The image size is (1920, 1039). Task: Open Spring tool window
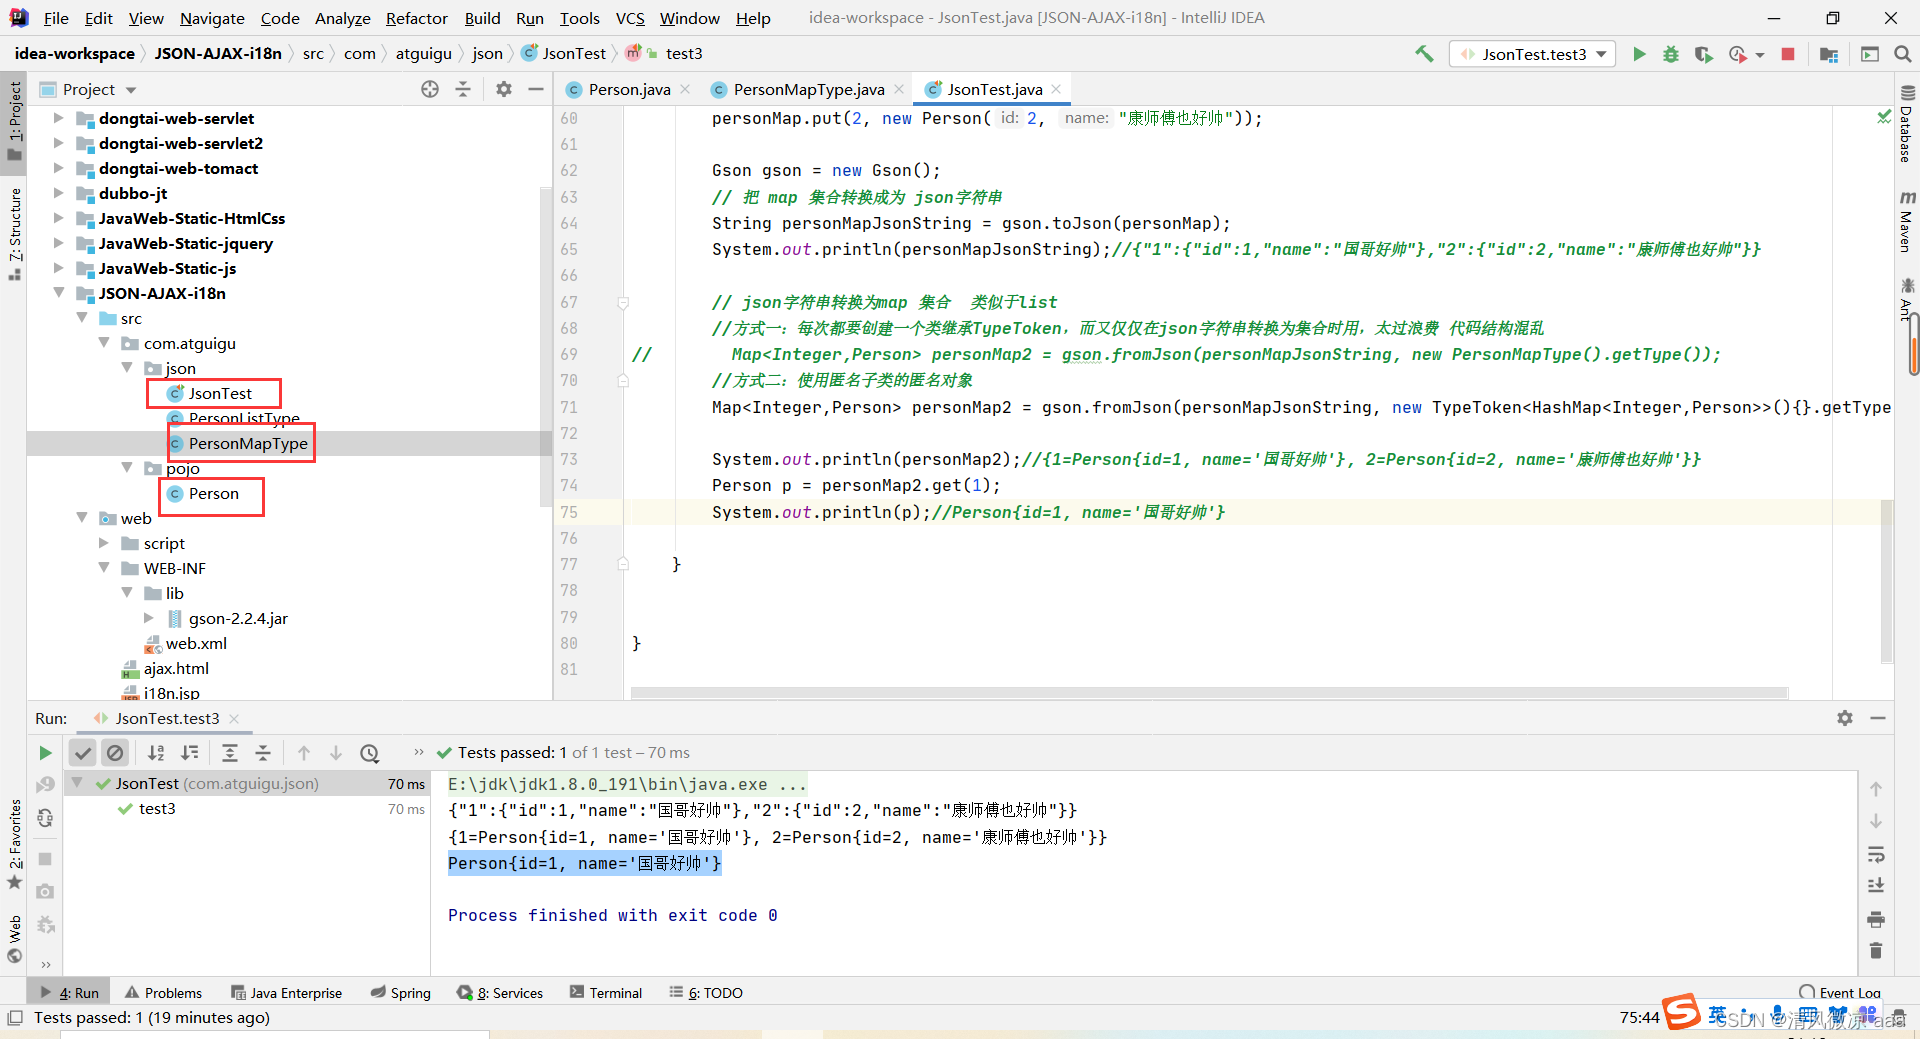(400, 992)
